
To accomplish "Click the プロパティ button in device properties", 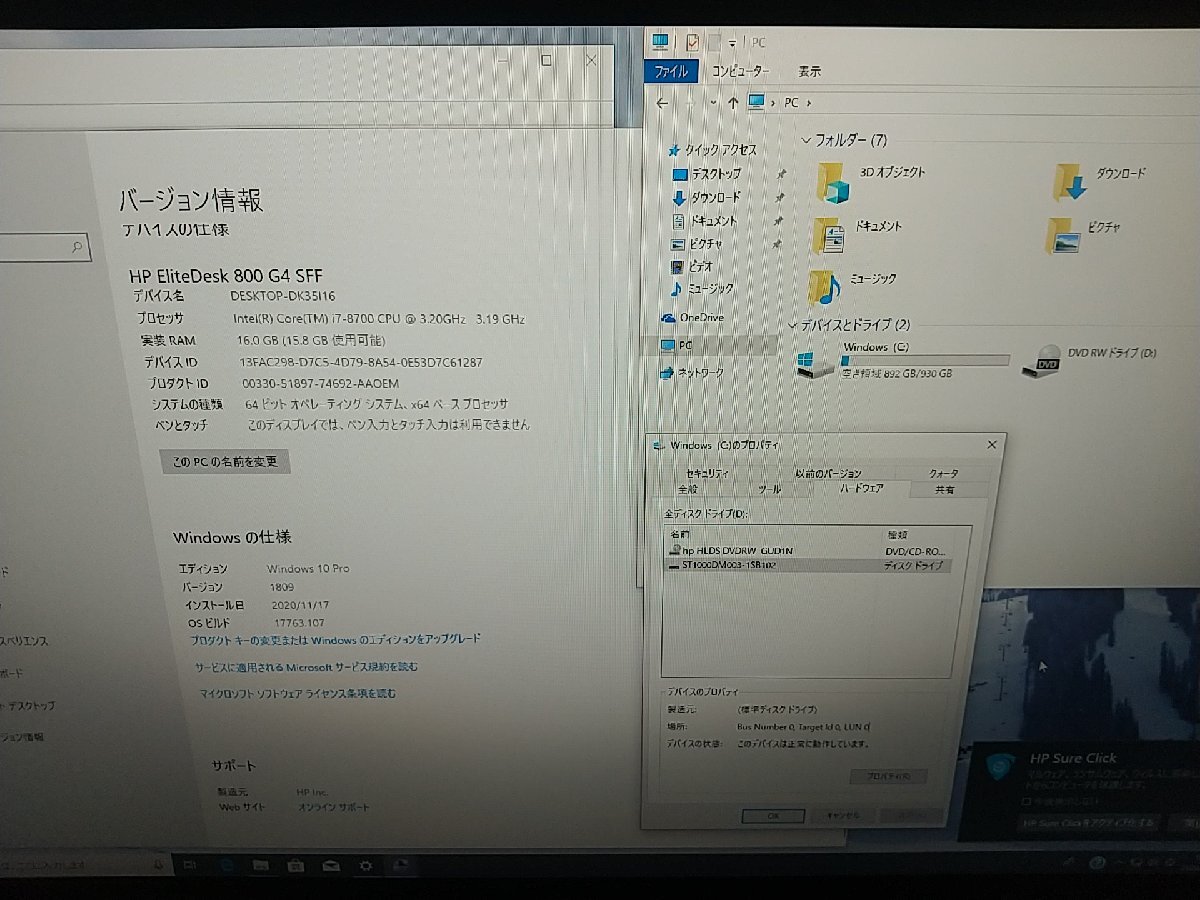I will (889, 776).
